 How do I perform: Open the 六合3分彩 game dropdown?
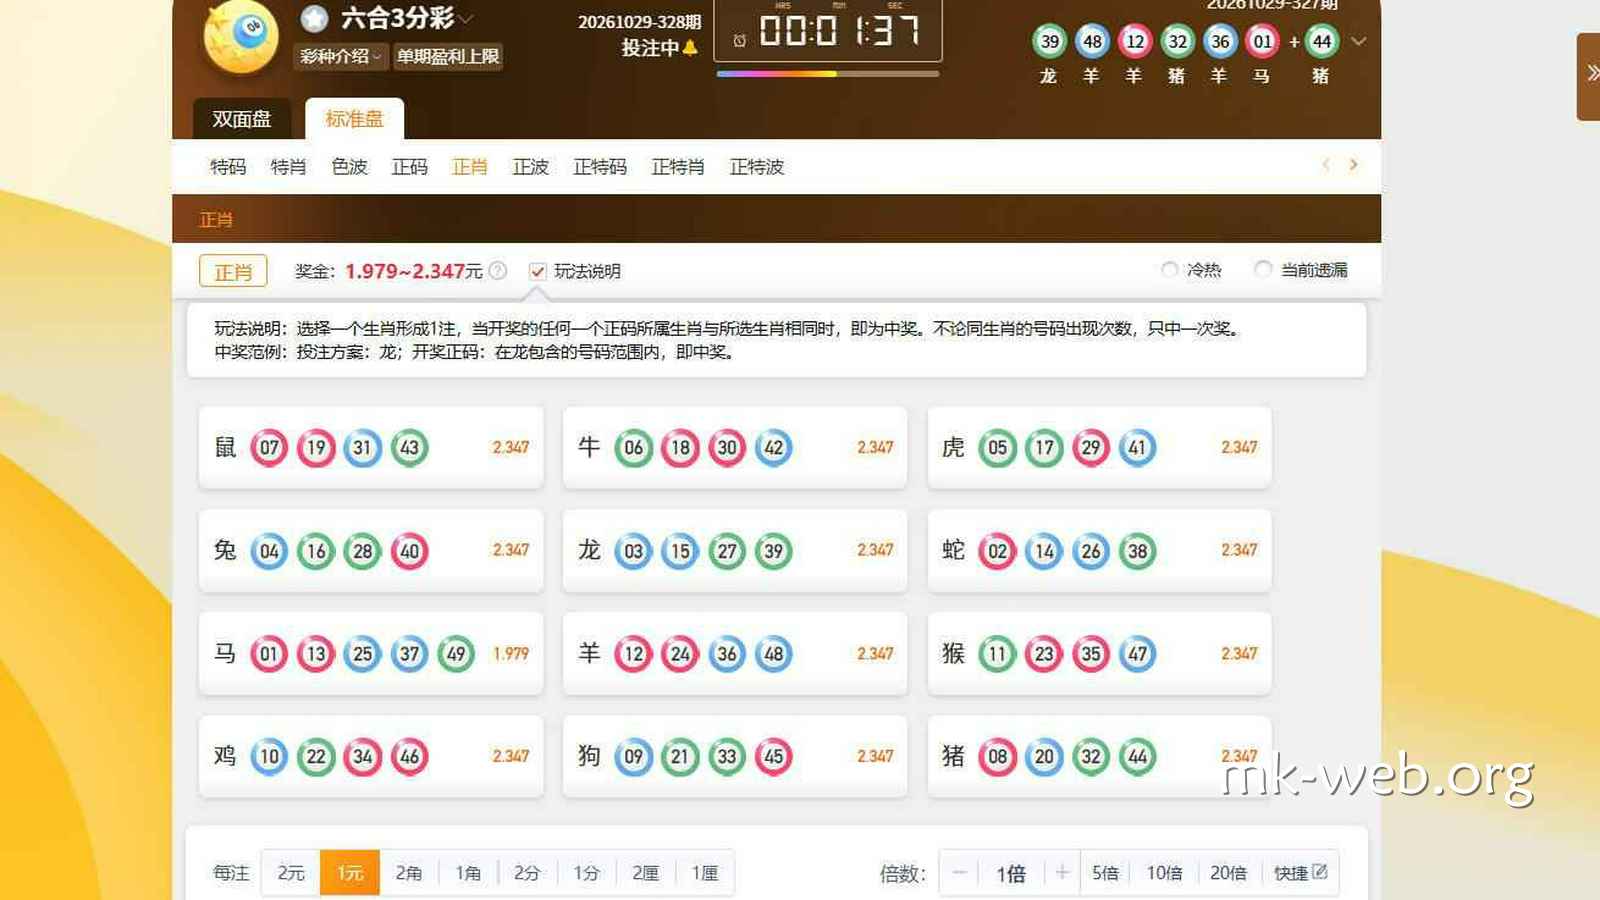[467, 19]
